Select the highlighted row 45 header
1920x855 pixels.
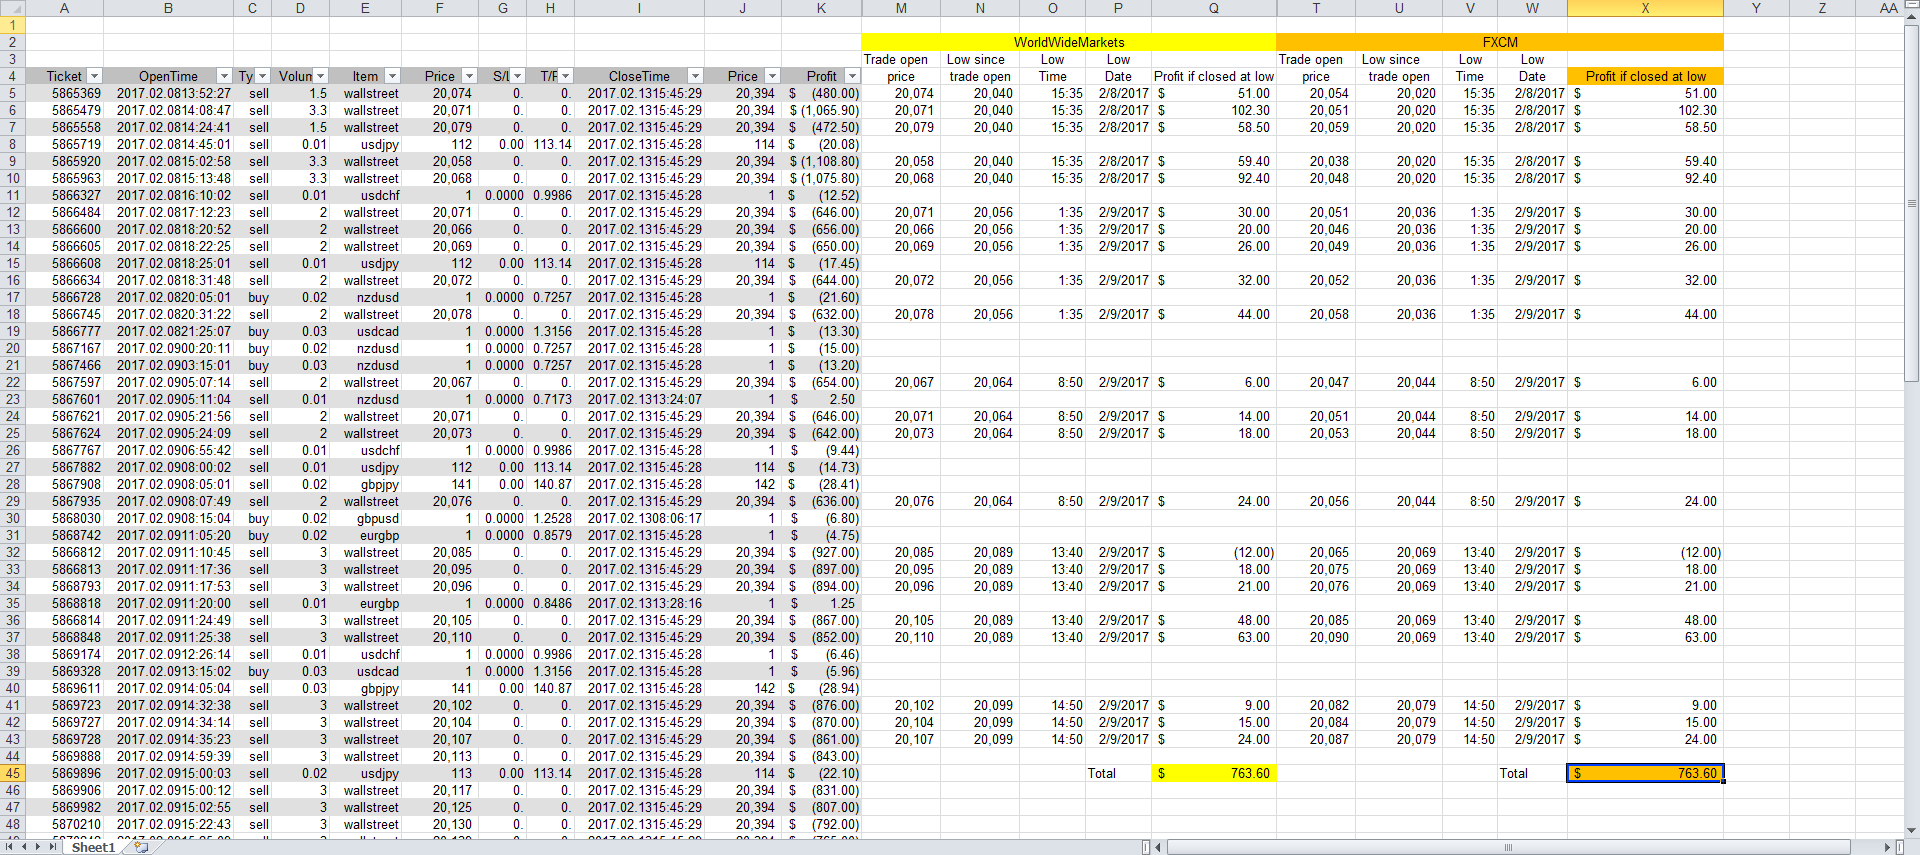[x=12, y=773]
